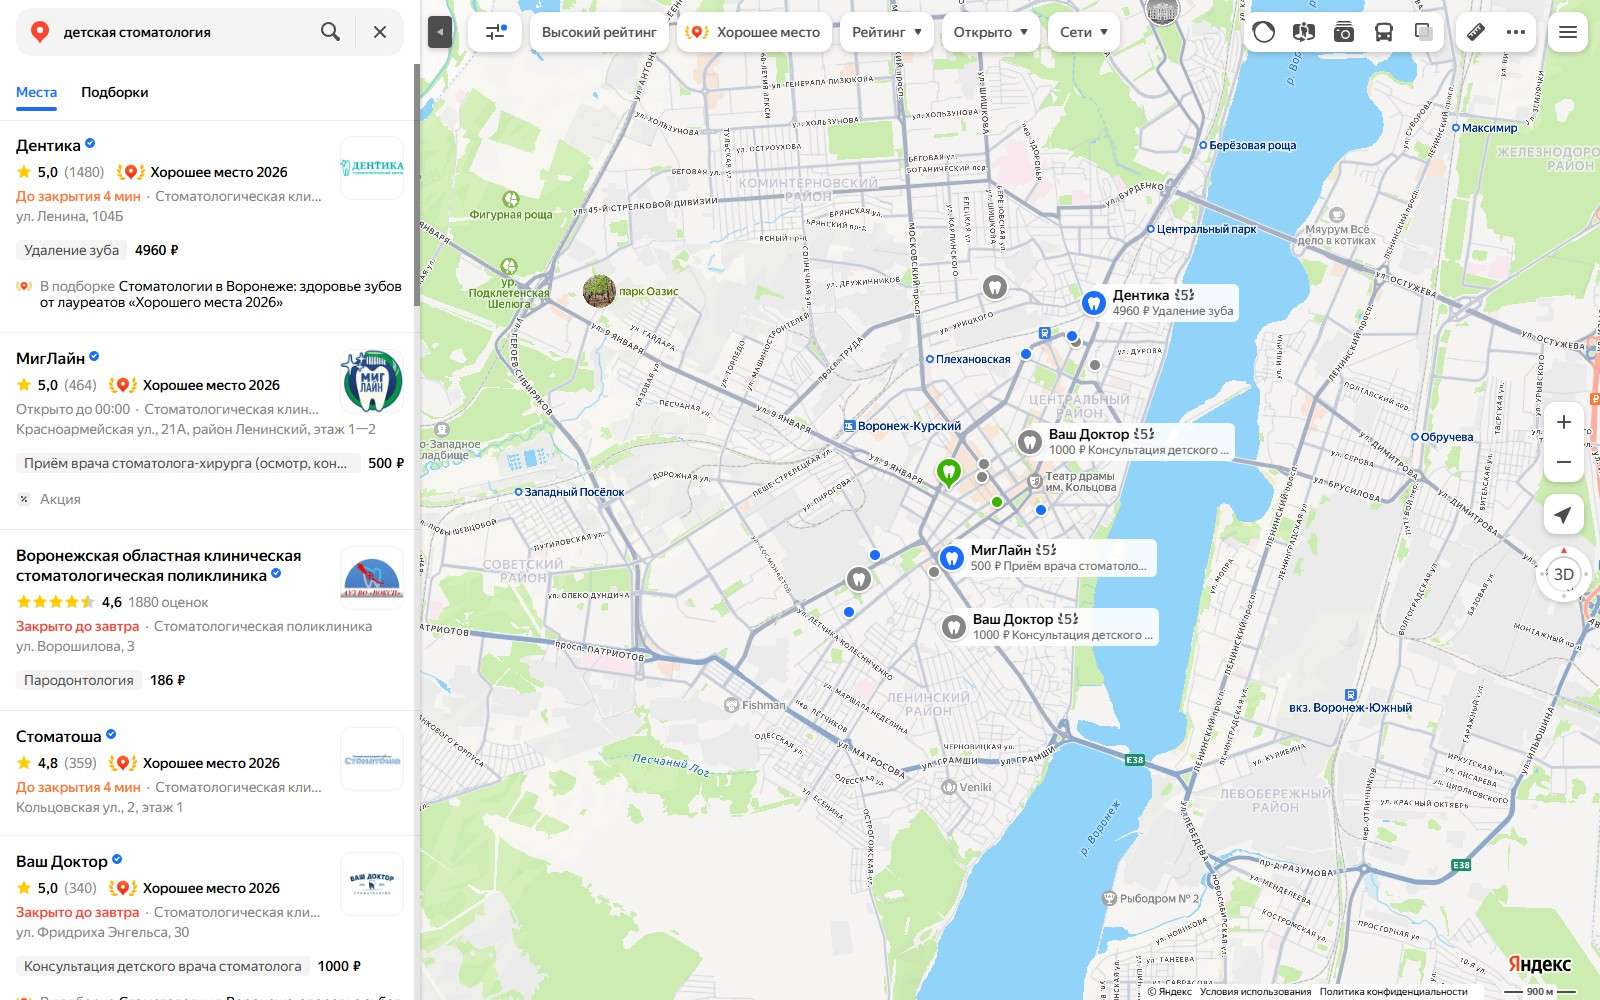Toggle the traffic layer icon

coord(1264,32)
